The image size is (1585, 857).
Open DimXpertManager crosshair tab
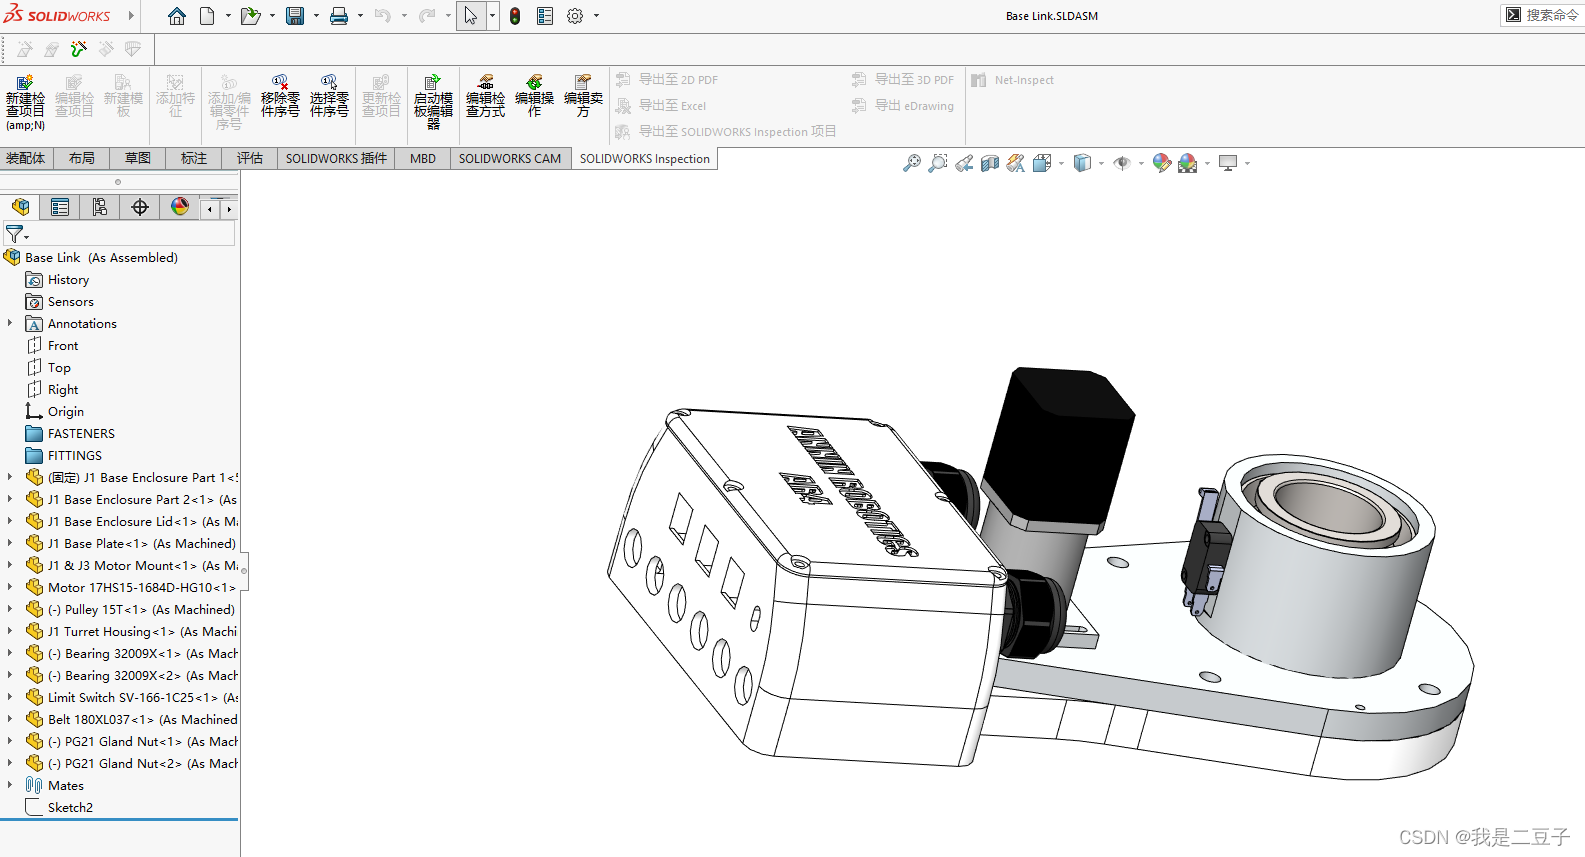pyautogui.click(x=140, y=207)
